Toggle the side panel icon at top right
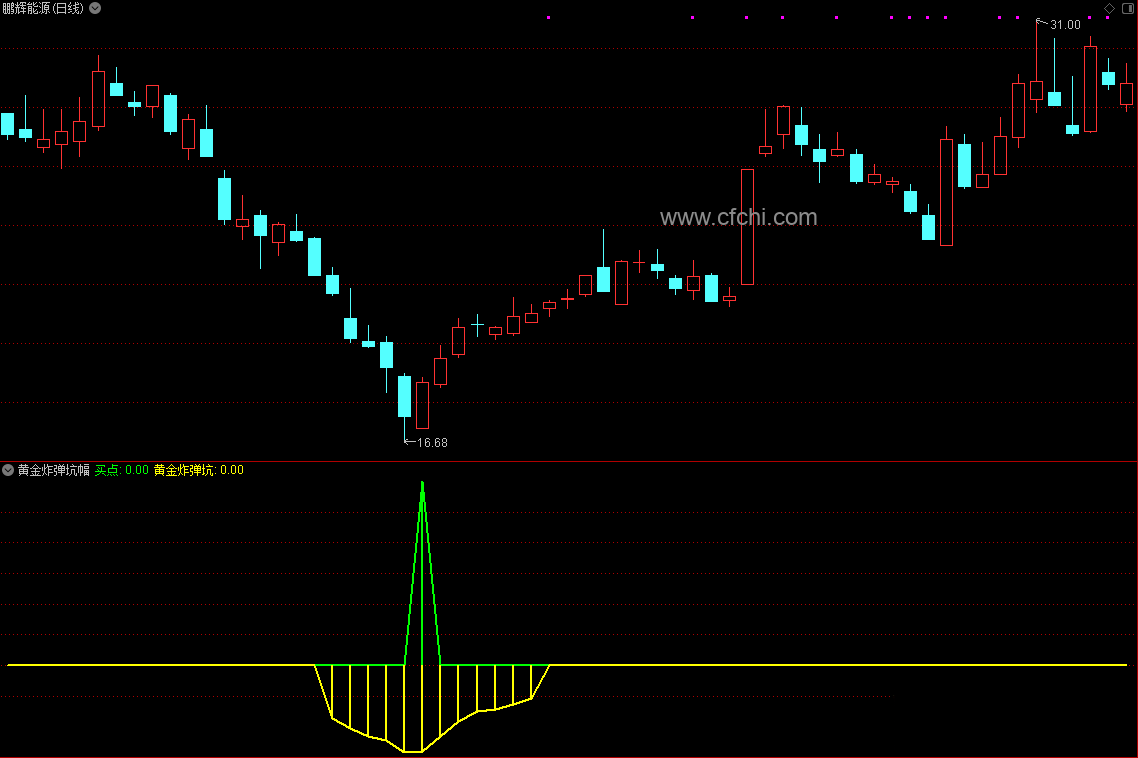This screenshot has width=1138, height=758. pyautogui.click(x=1128, y=8)
